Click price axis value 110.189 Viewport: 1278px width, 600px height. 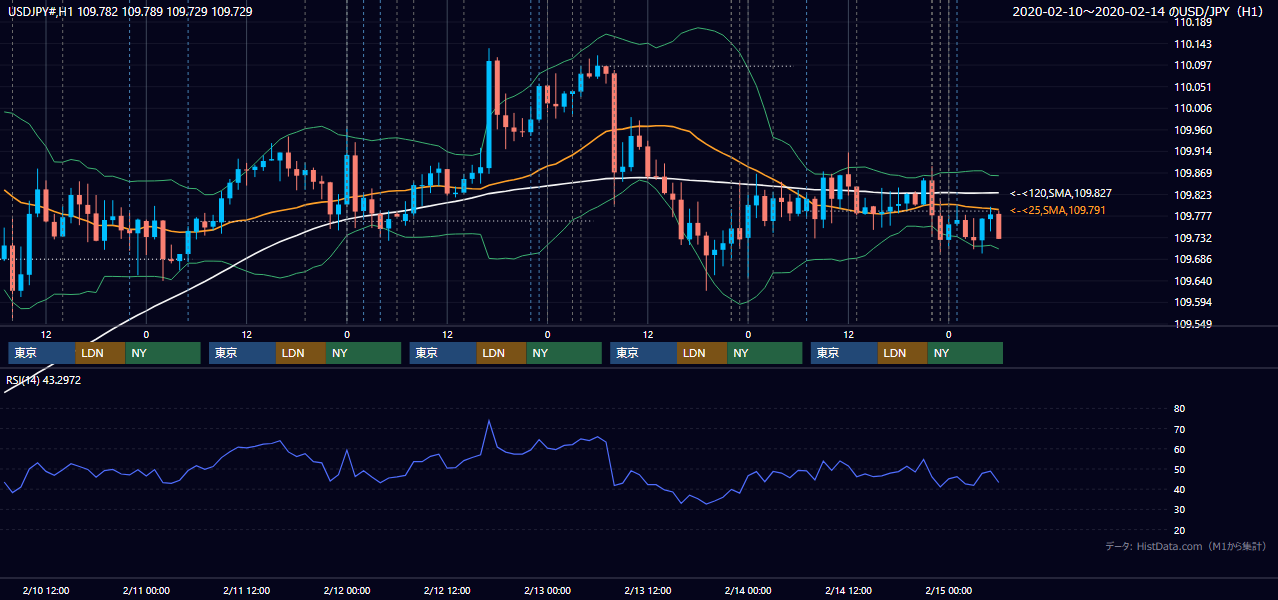1194,22
